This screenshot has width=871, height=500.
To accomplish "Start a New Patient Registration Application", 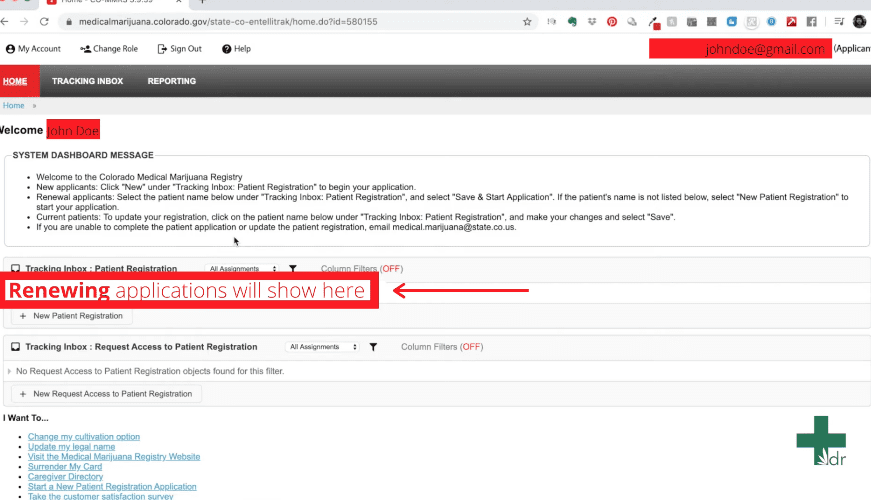I will point(112,487).
